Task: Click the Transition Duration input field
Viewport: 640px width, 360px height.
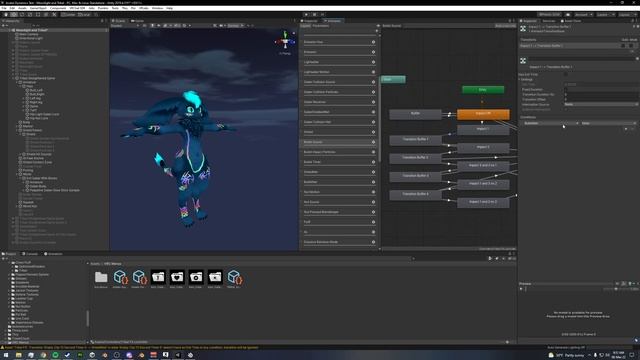Action: click(x=601, y=95)
